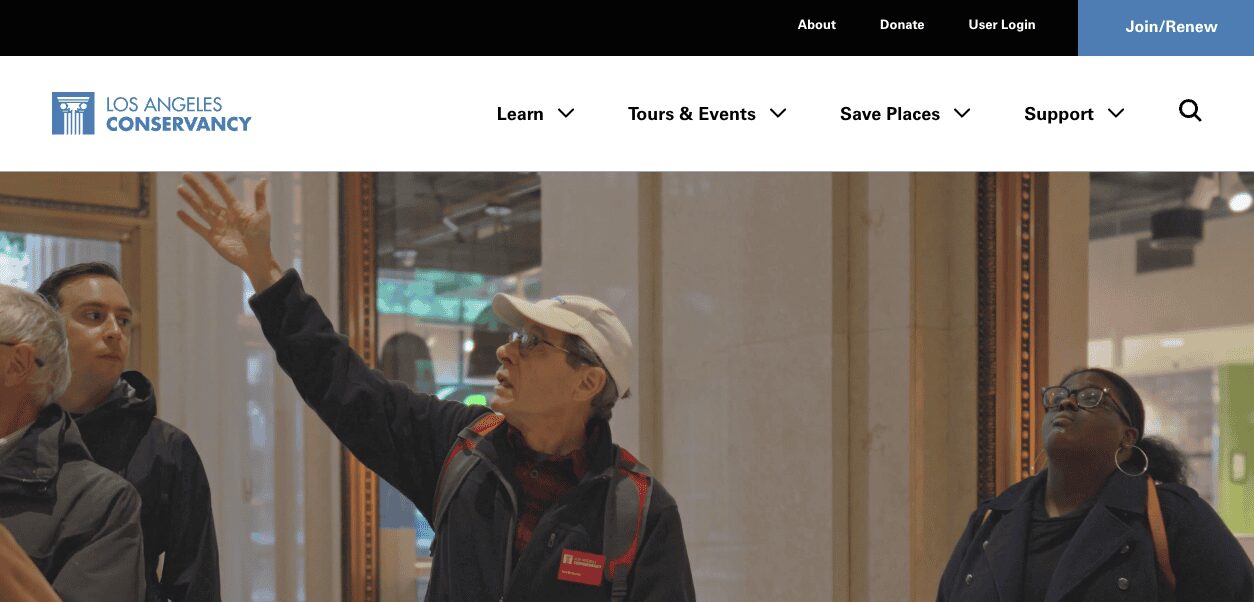Go home via Los Angeles Conservancy wordmark
This screenshot has width=1254, height=602.
click(x=178, y=114)
